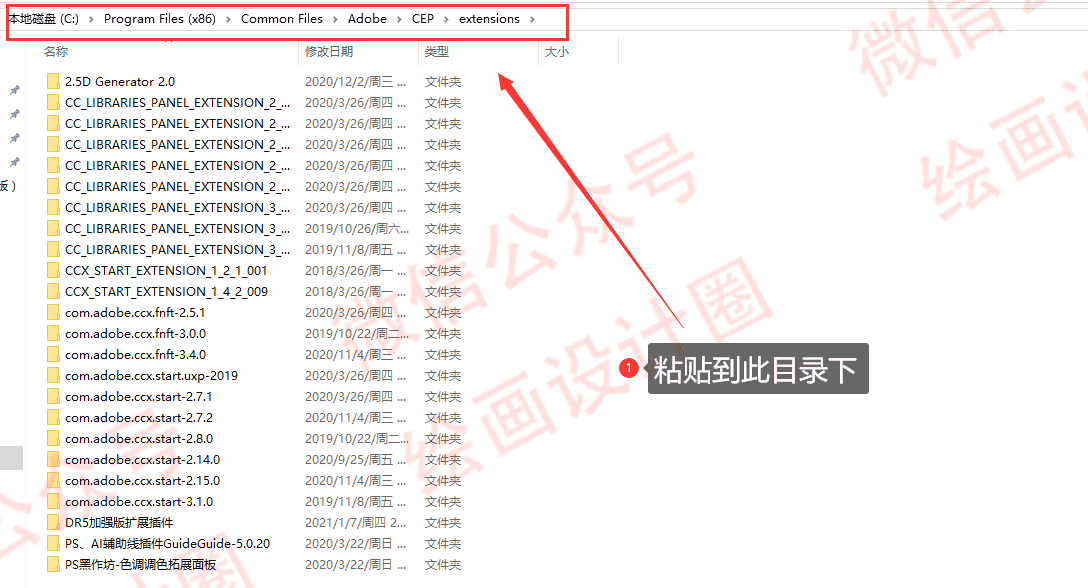1088x588 pixels.
Task: Go to Common Files breadcrumb
Action: (x=282, y=19)
